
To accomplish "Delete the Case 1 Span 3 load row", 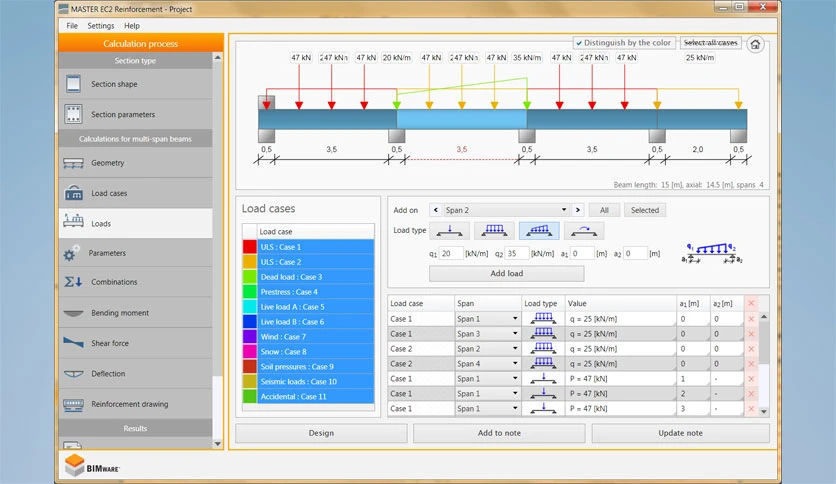I will [x=751, y=334].
